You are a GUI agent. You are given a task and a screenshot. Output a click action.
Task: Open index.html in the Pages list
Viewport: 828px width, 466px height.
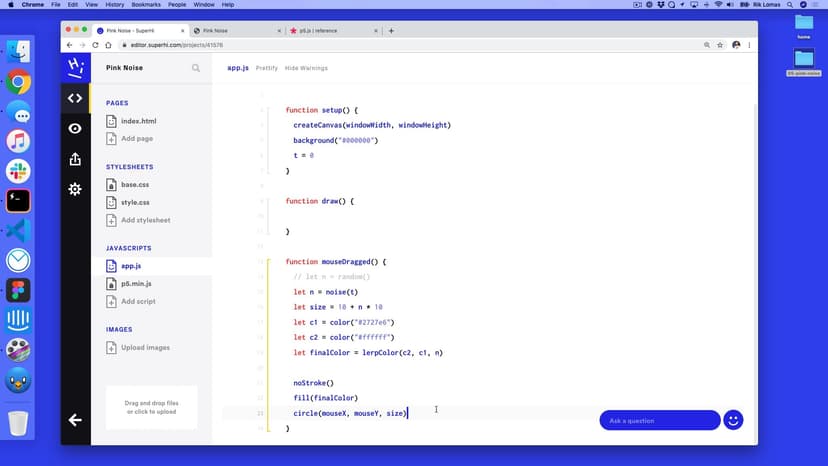click(x=138, y=121)
